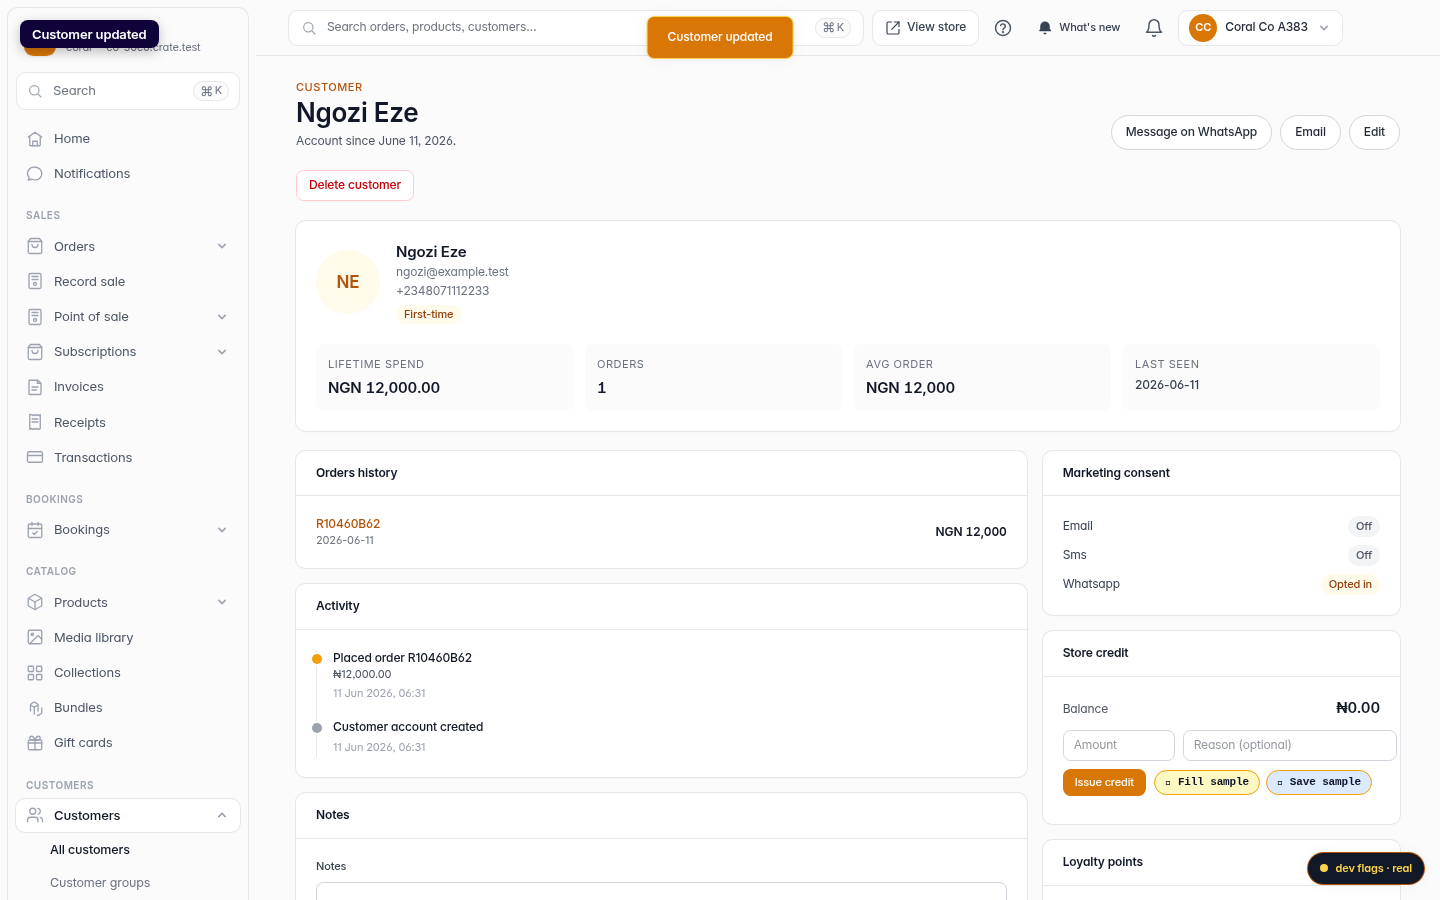Click the magnifier icon in top search
The height and width of the screenshot is (900, 1440).
pos(309,28)
